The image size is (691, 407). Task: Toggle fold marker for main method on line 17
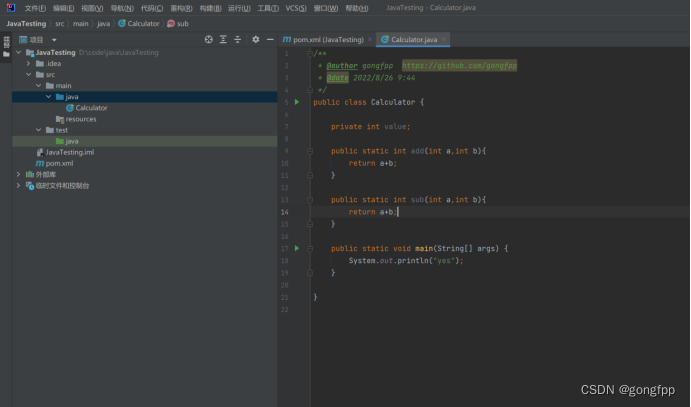click(310, 249)
